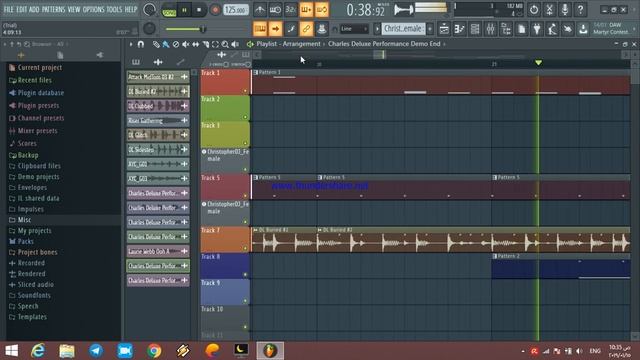This screenshot has height=360, width=640.
Task: Expand the Demo projects browser folder
Action: tap(38, 177)
